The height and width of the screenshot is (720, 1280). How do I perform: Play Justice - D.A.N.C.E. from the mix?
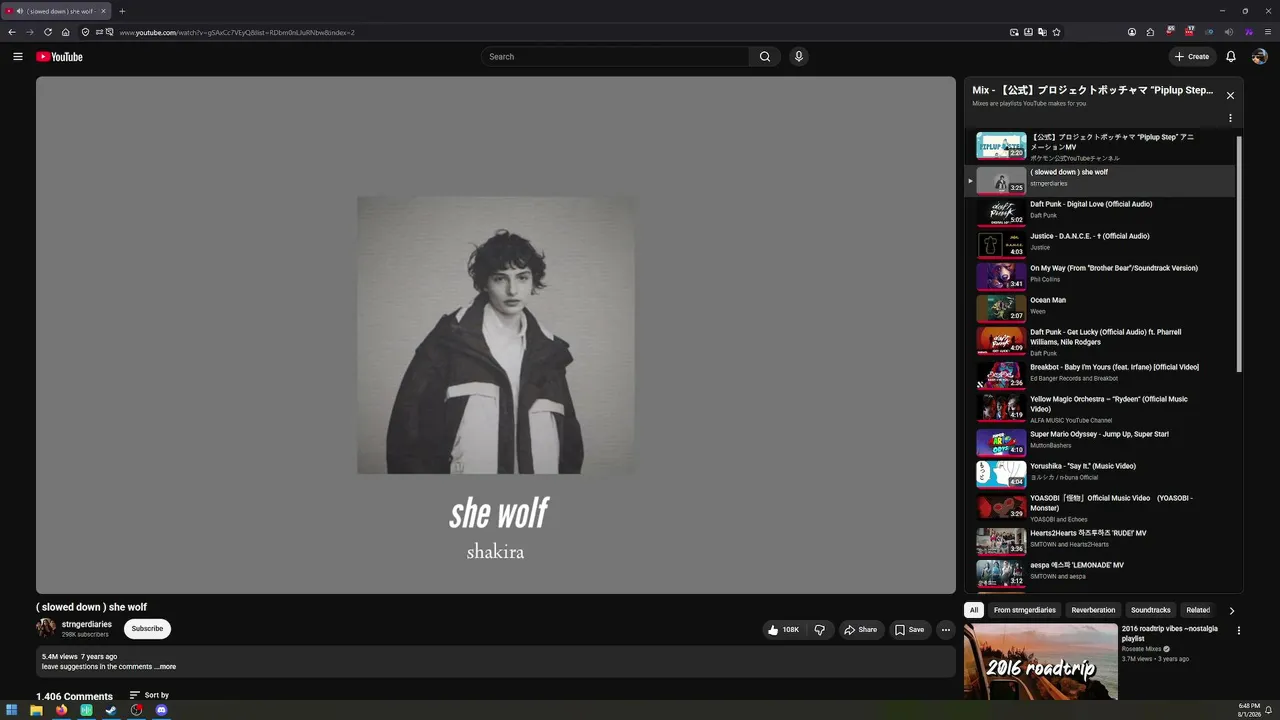pos(1100,246)
